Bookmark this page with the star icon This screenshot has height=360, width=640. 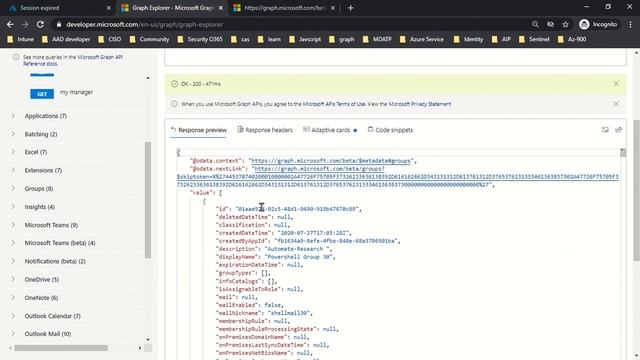[565, 24]
